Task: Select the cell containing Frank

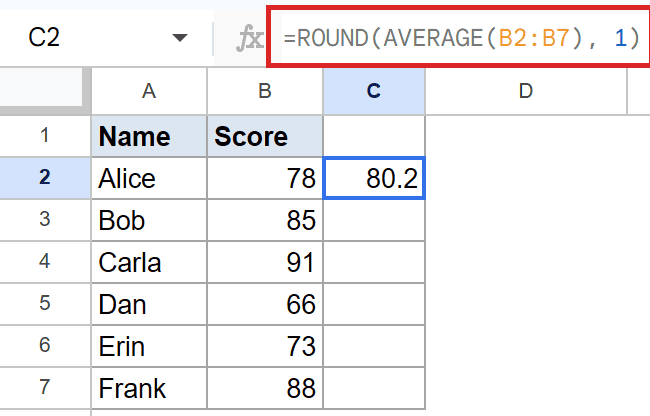Action: [149, 387]
